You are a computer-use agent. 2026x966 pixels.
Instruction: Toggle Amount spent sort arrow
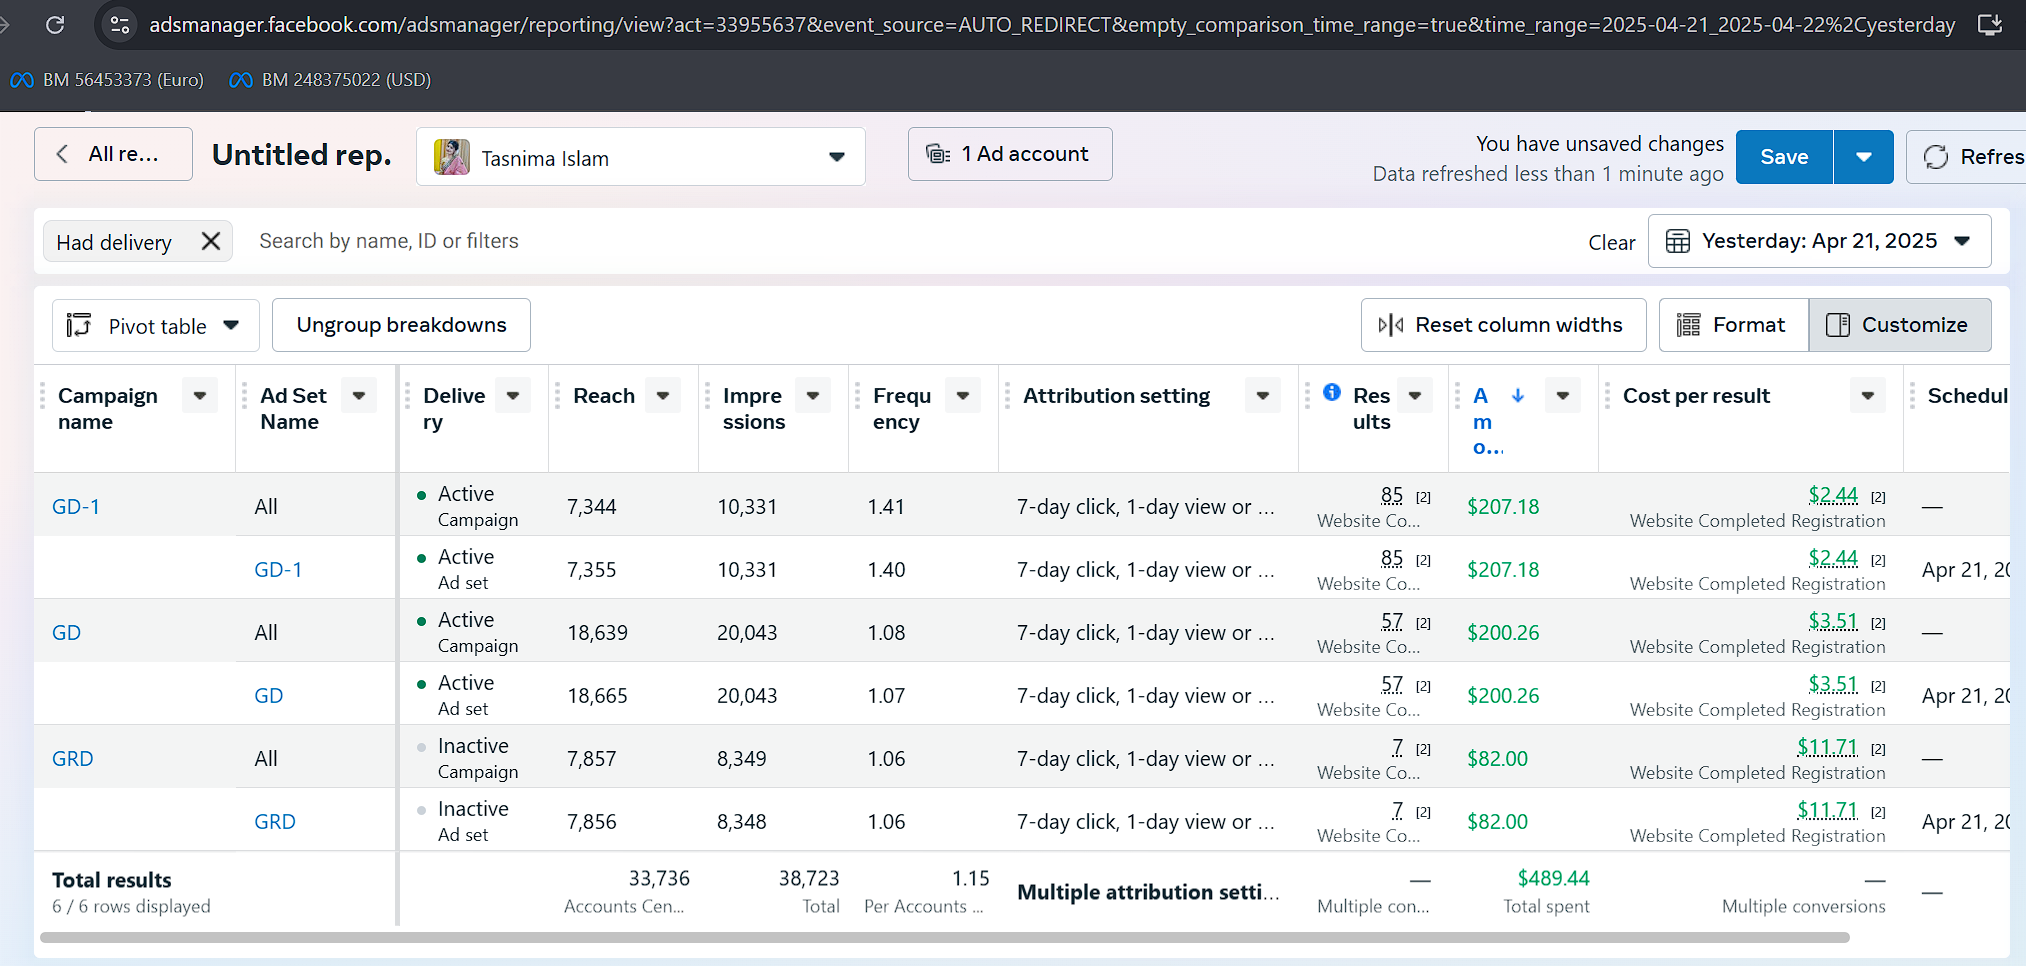[x=1517, y=396]
